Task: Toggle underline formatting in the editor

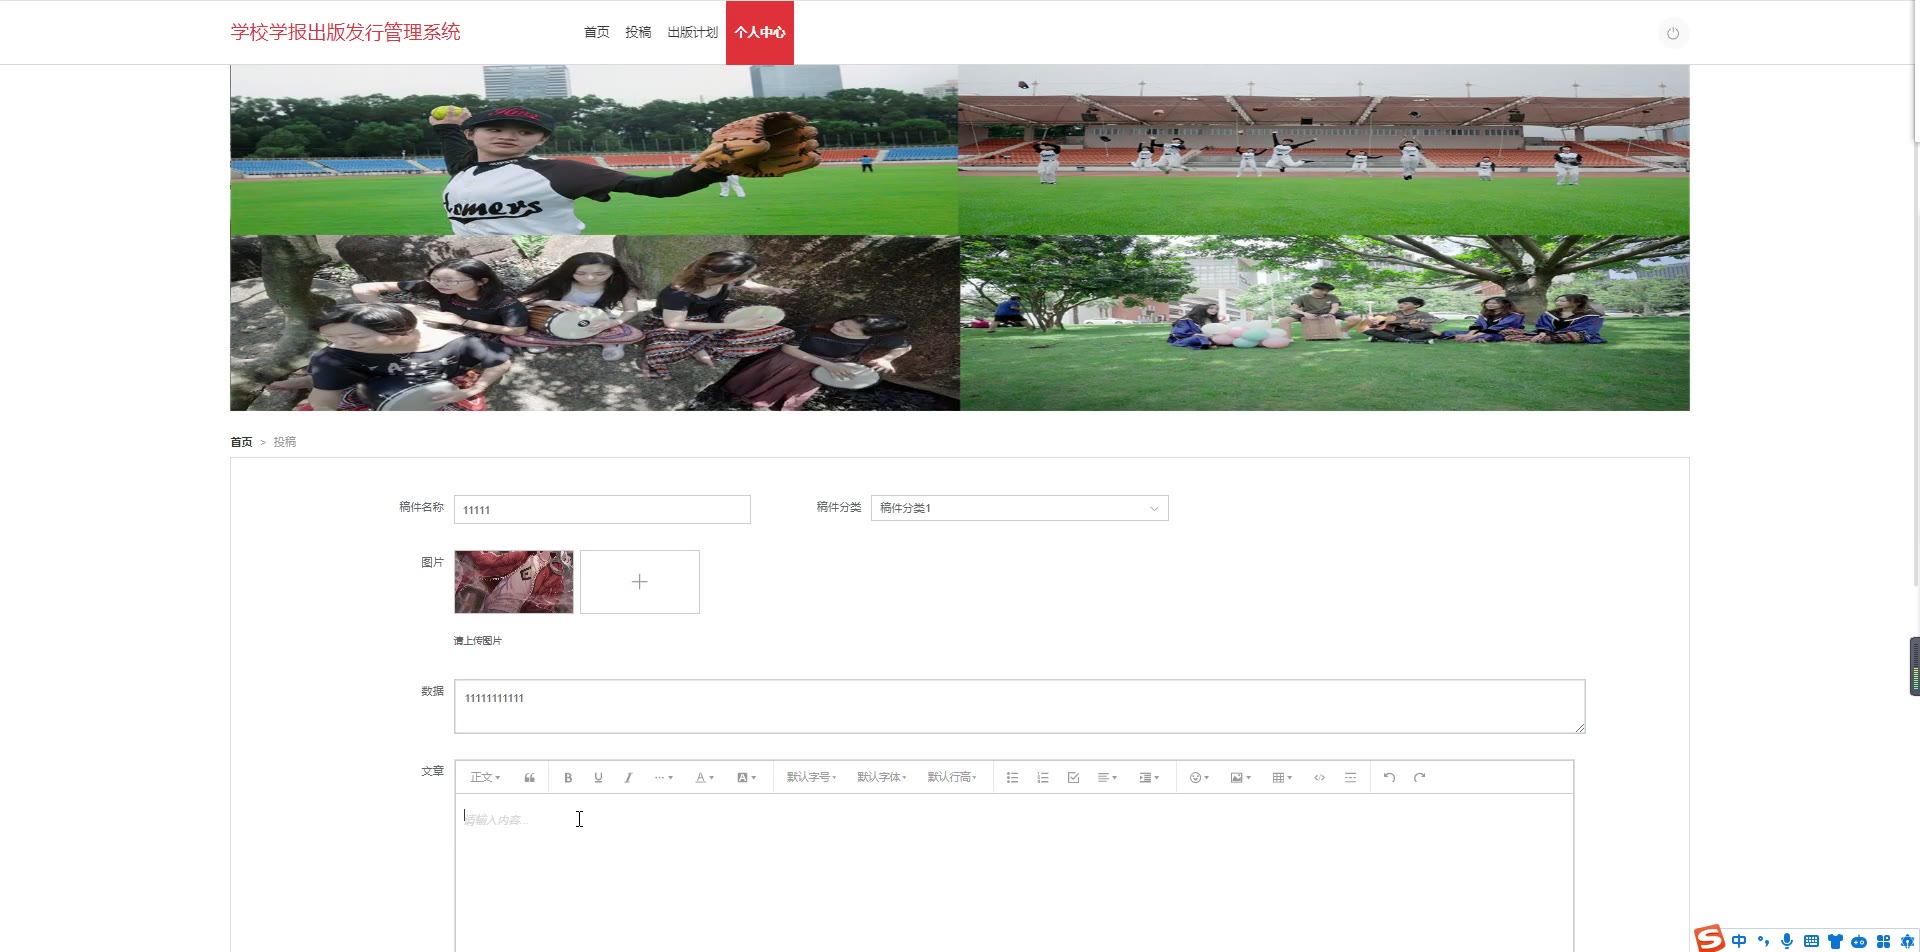Action: [598, 778]
